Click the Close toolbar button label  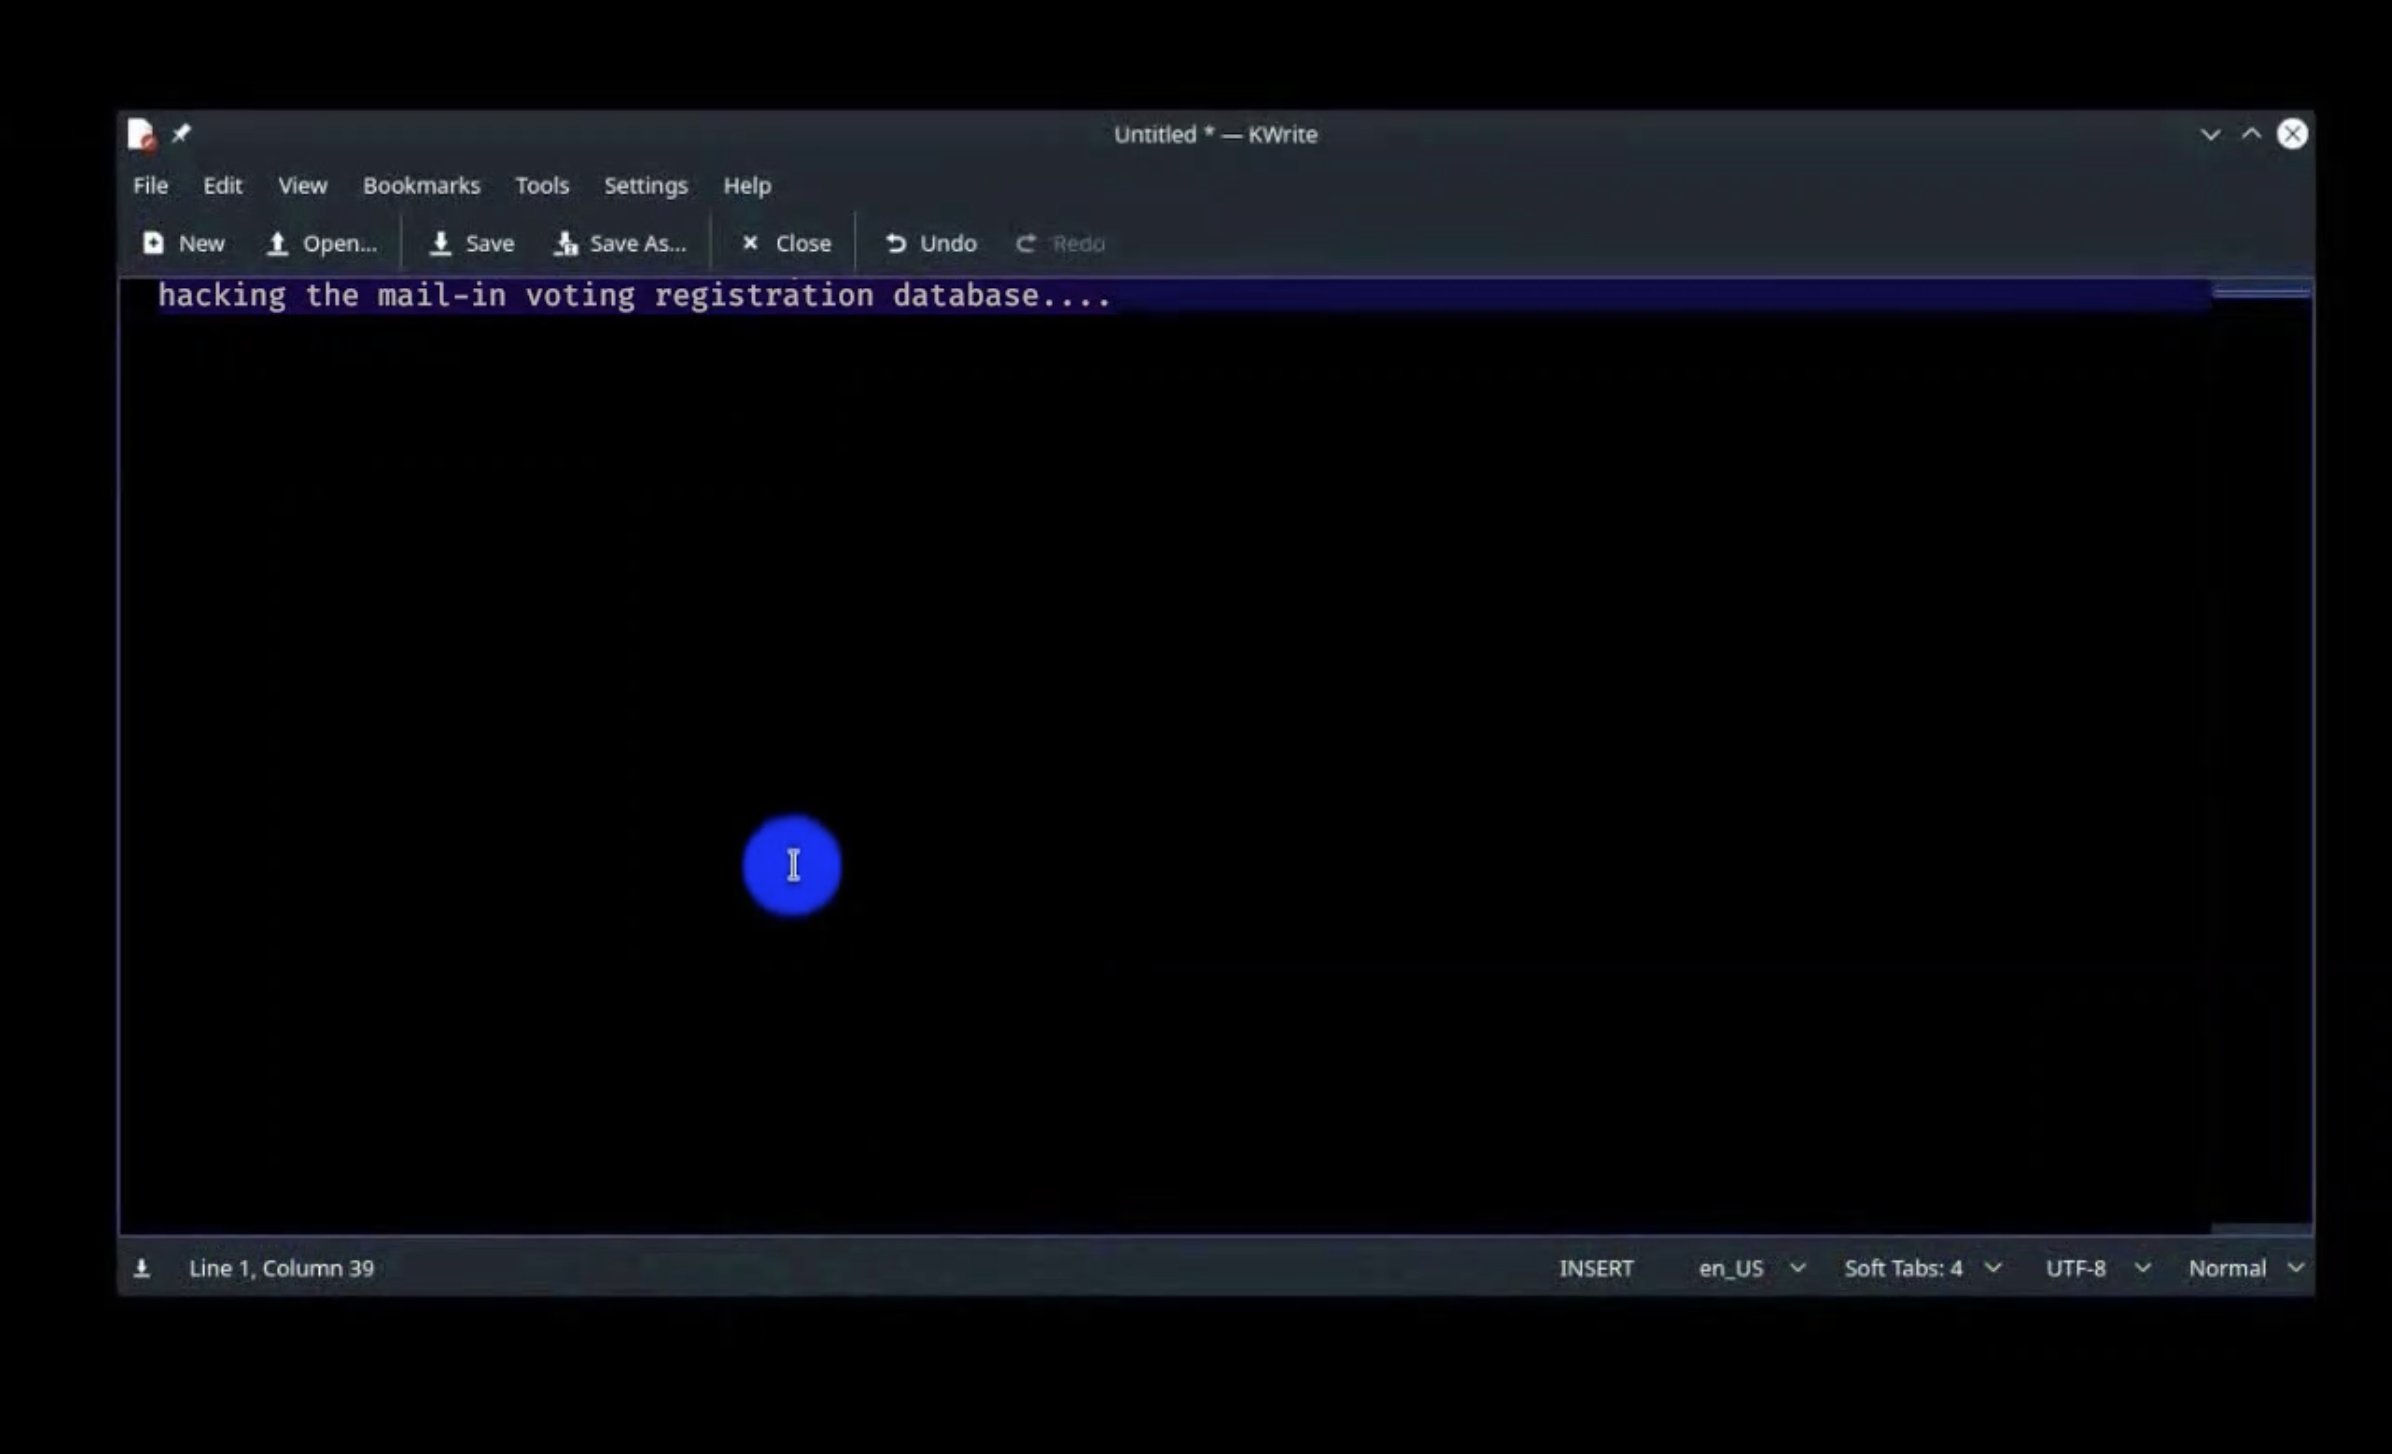point(803,243)
